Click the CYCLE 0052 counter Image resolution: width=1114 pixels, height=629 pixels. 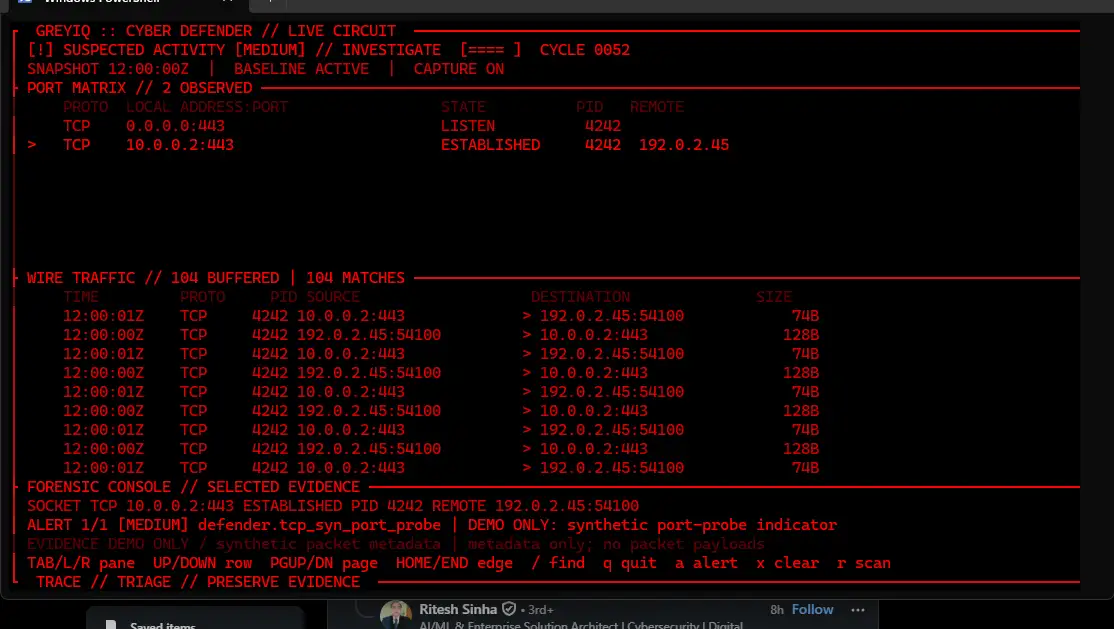coord(585,50)
